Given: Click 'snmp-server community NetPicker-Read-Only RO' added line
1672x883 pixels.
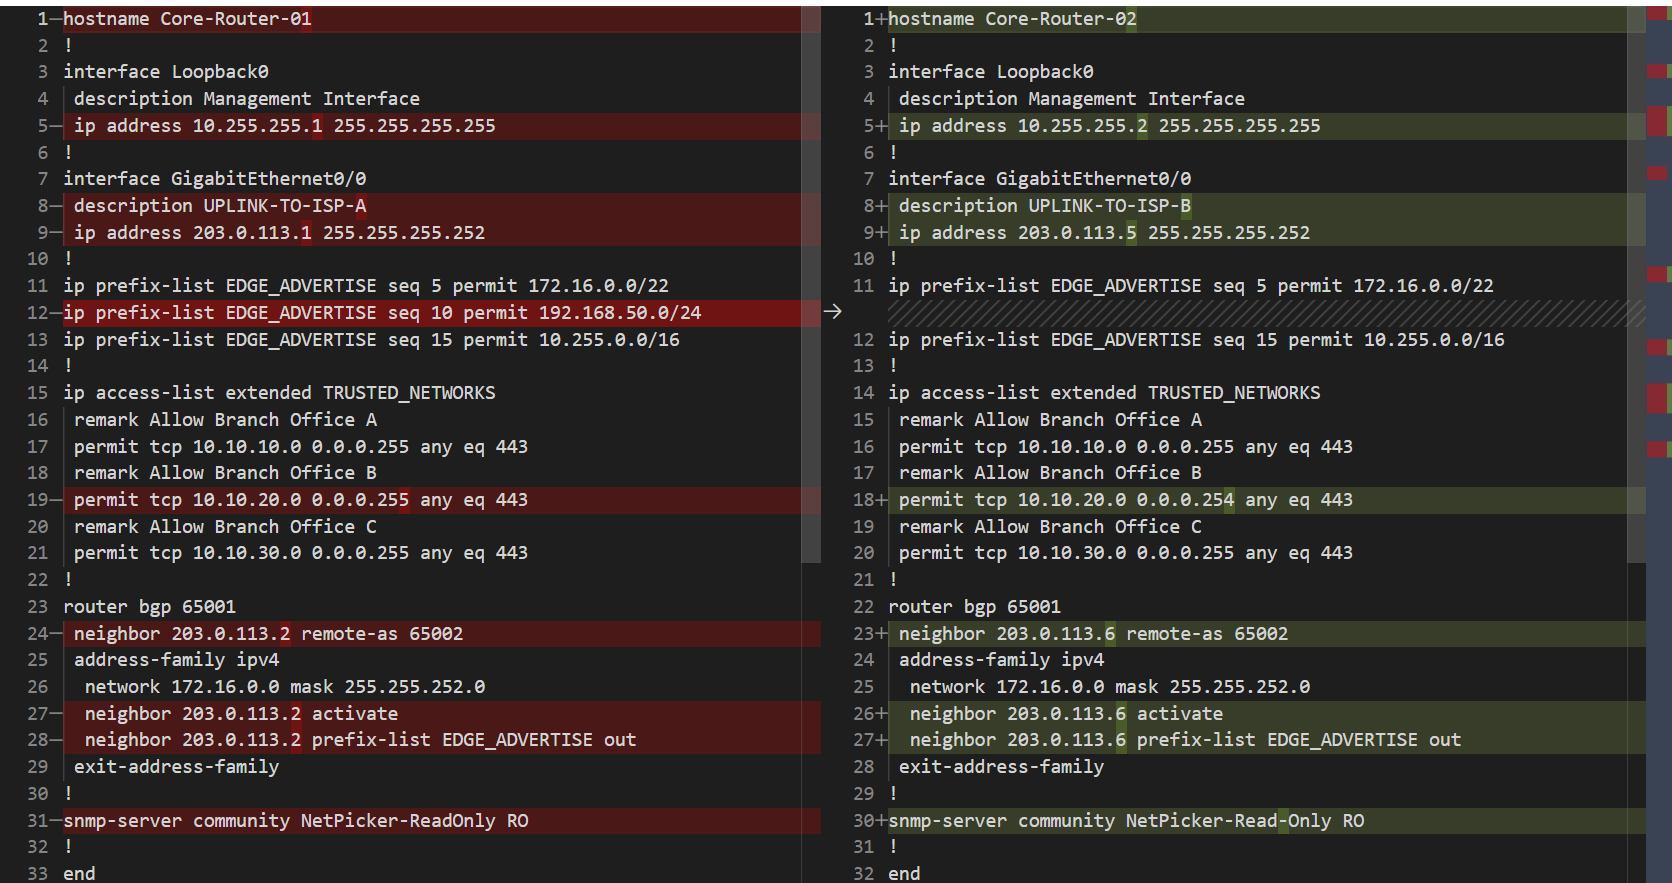Looking at the screenshot, I should [1126, 821].
